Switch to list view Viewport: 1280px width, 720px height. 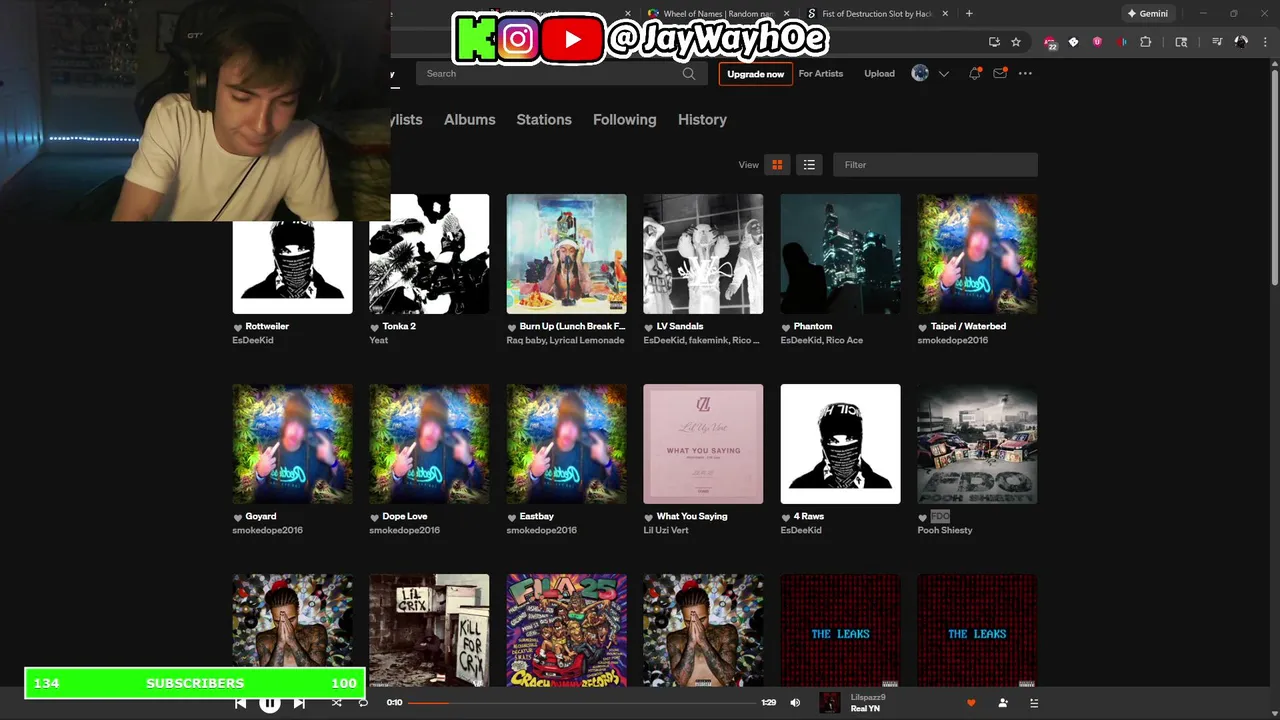point(809,165)
